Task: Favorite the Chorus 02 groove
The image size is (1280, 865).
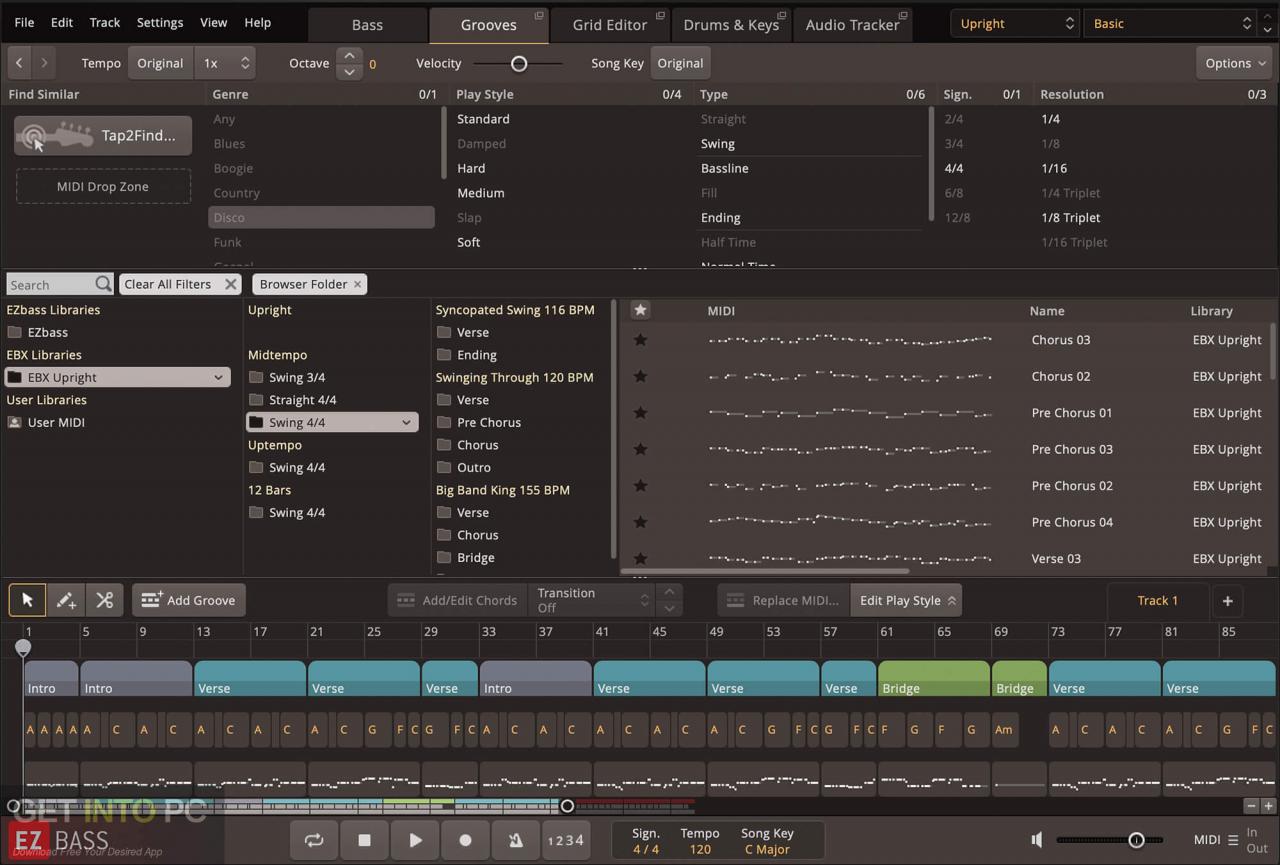Action: click(x=640, y=376)
